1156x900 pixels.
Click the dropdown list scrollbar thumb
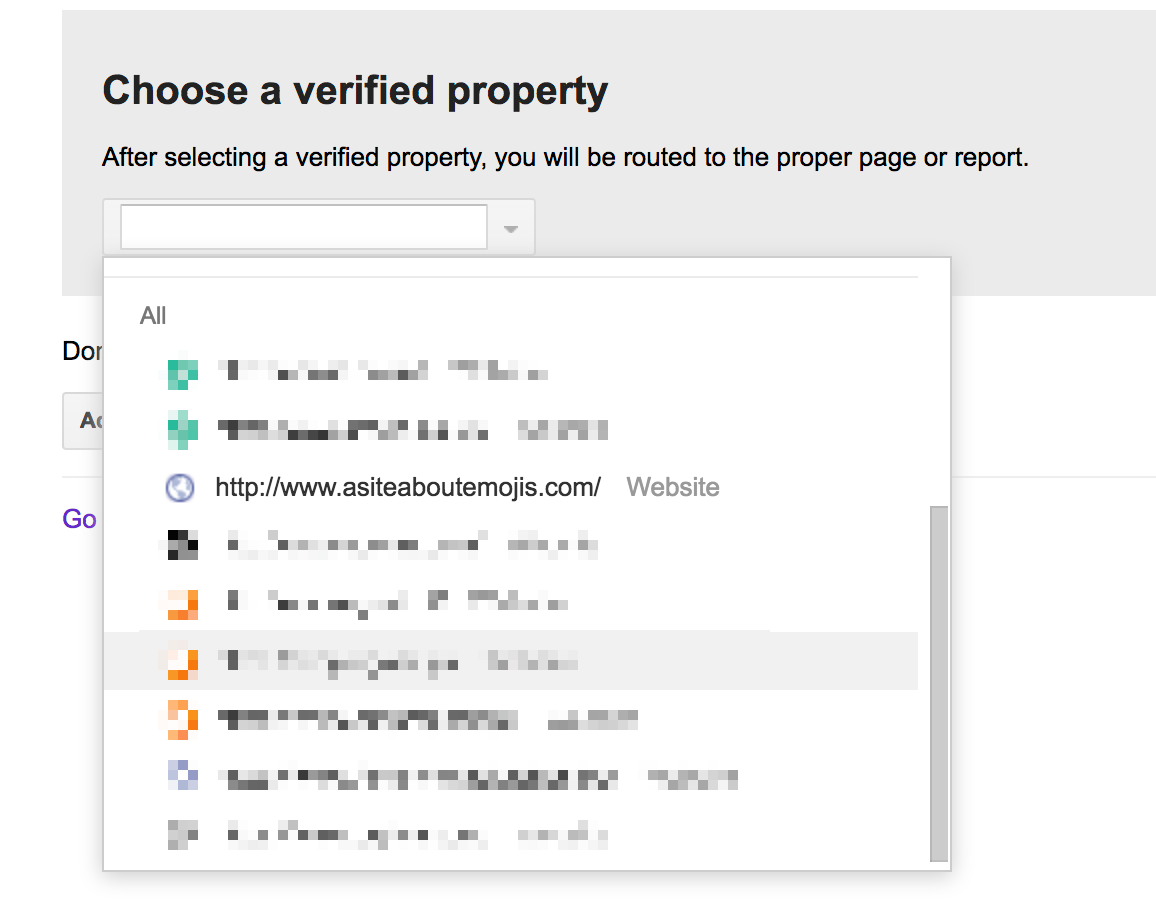click(938, 682)
